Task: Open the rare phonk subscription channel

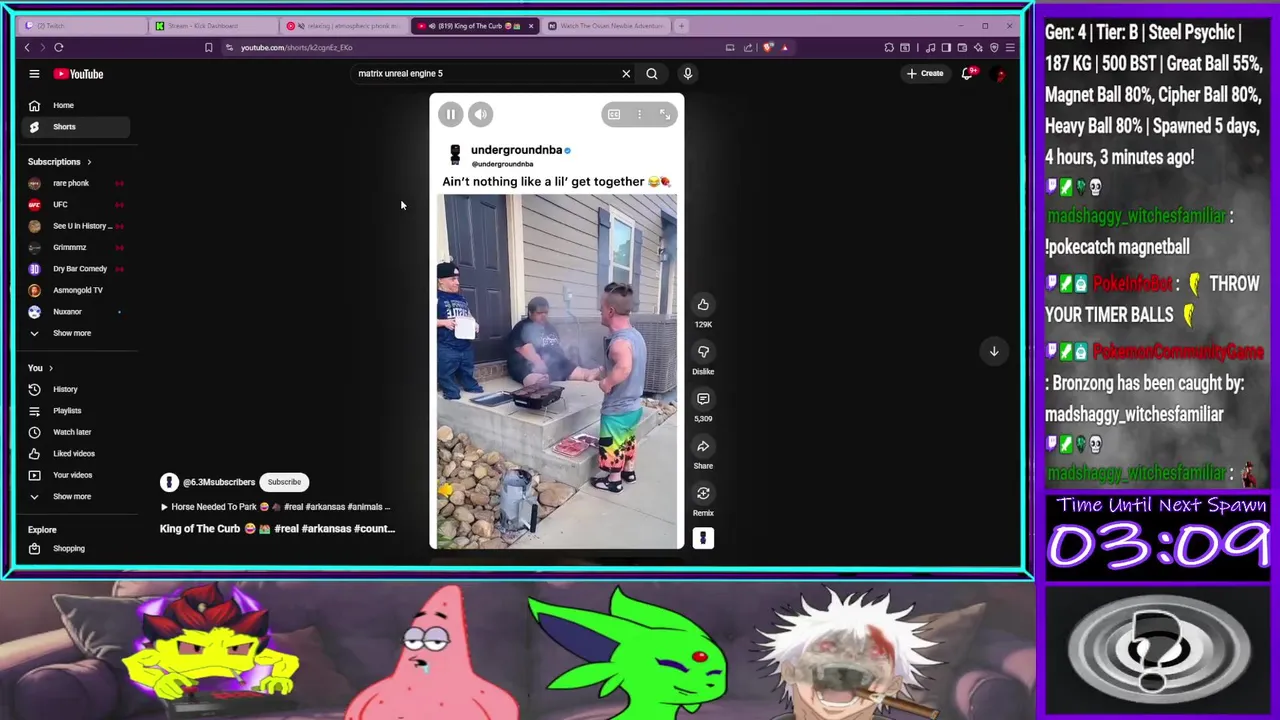Action: click(x=76, y=183)
